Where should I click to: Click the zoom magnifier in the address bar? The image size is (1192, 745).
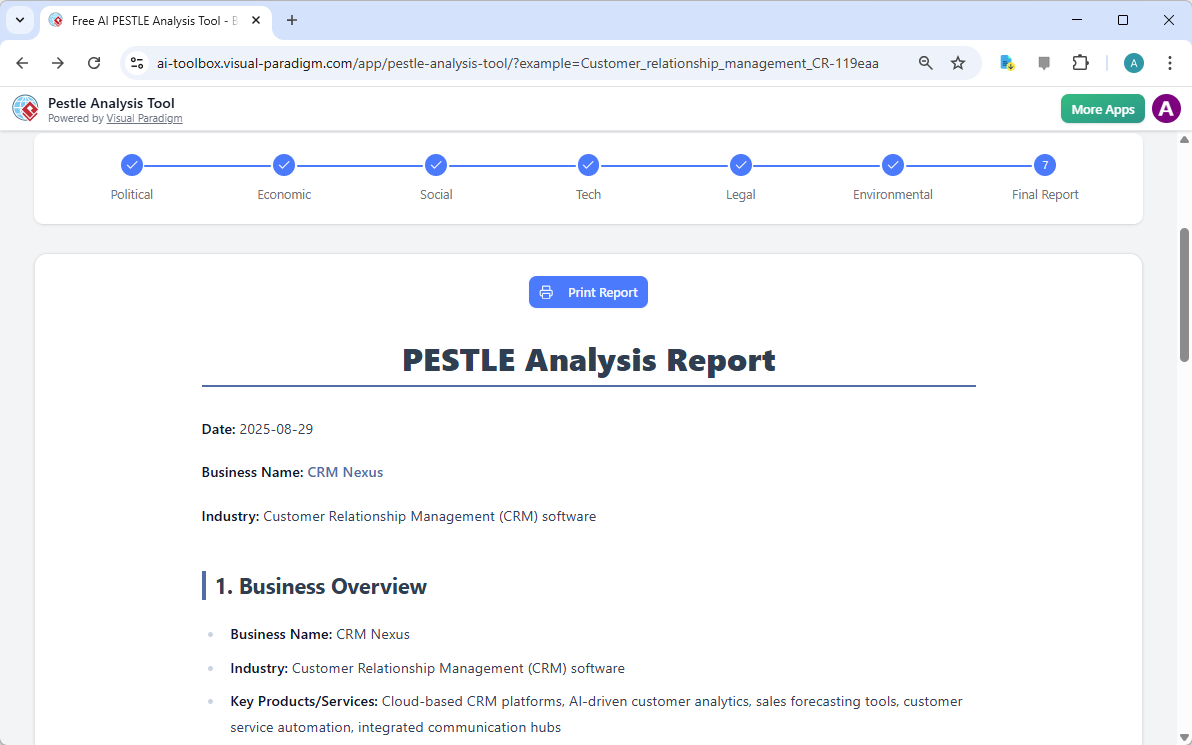click(x=925, y=62)
